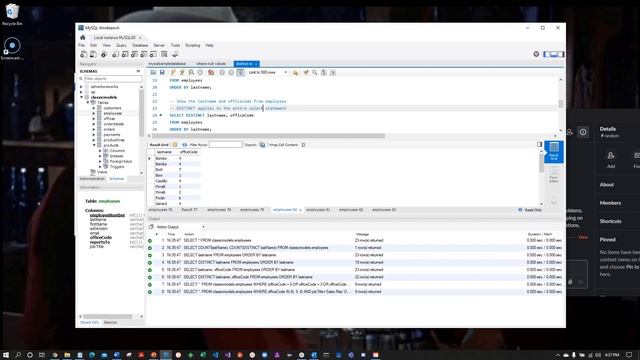This screenshot has height=360, width=640.
Task: Open the Edit menu
Action: (93, 45)
